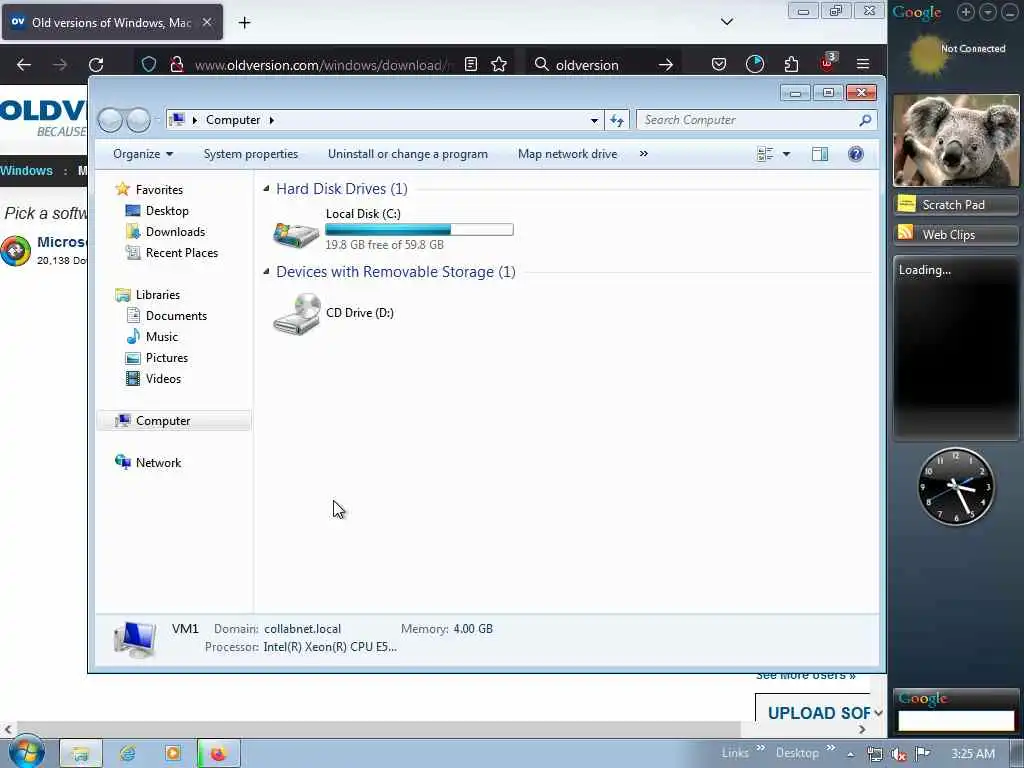1024x768 pixels.
Task: Open Action Center flag icon
Action: point(923,753)
